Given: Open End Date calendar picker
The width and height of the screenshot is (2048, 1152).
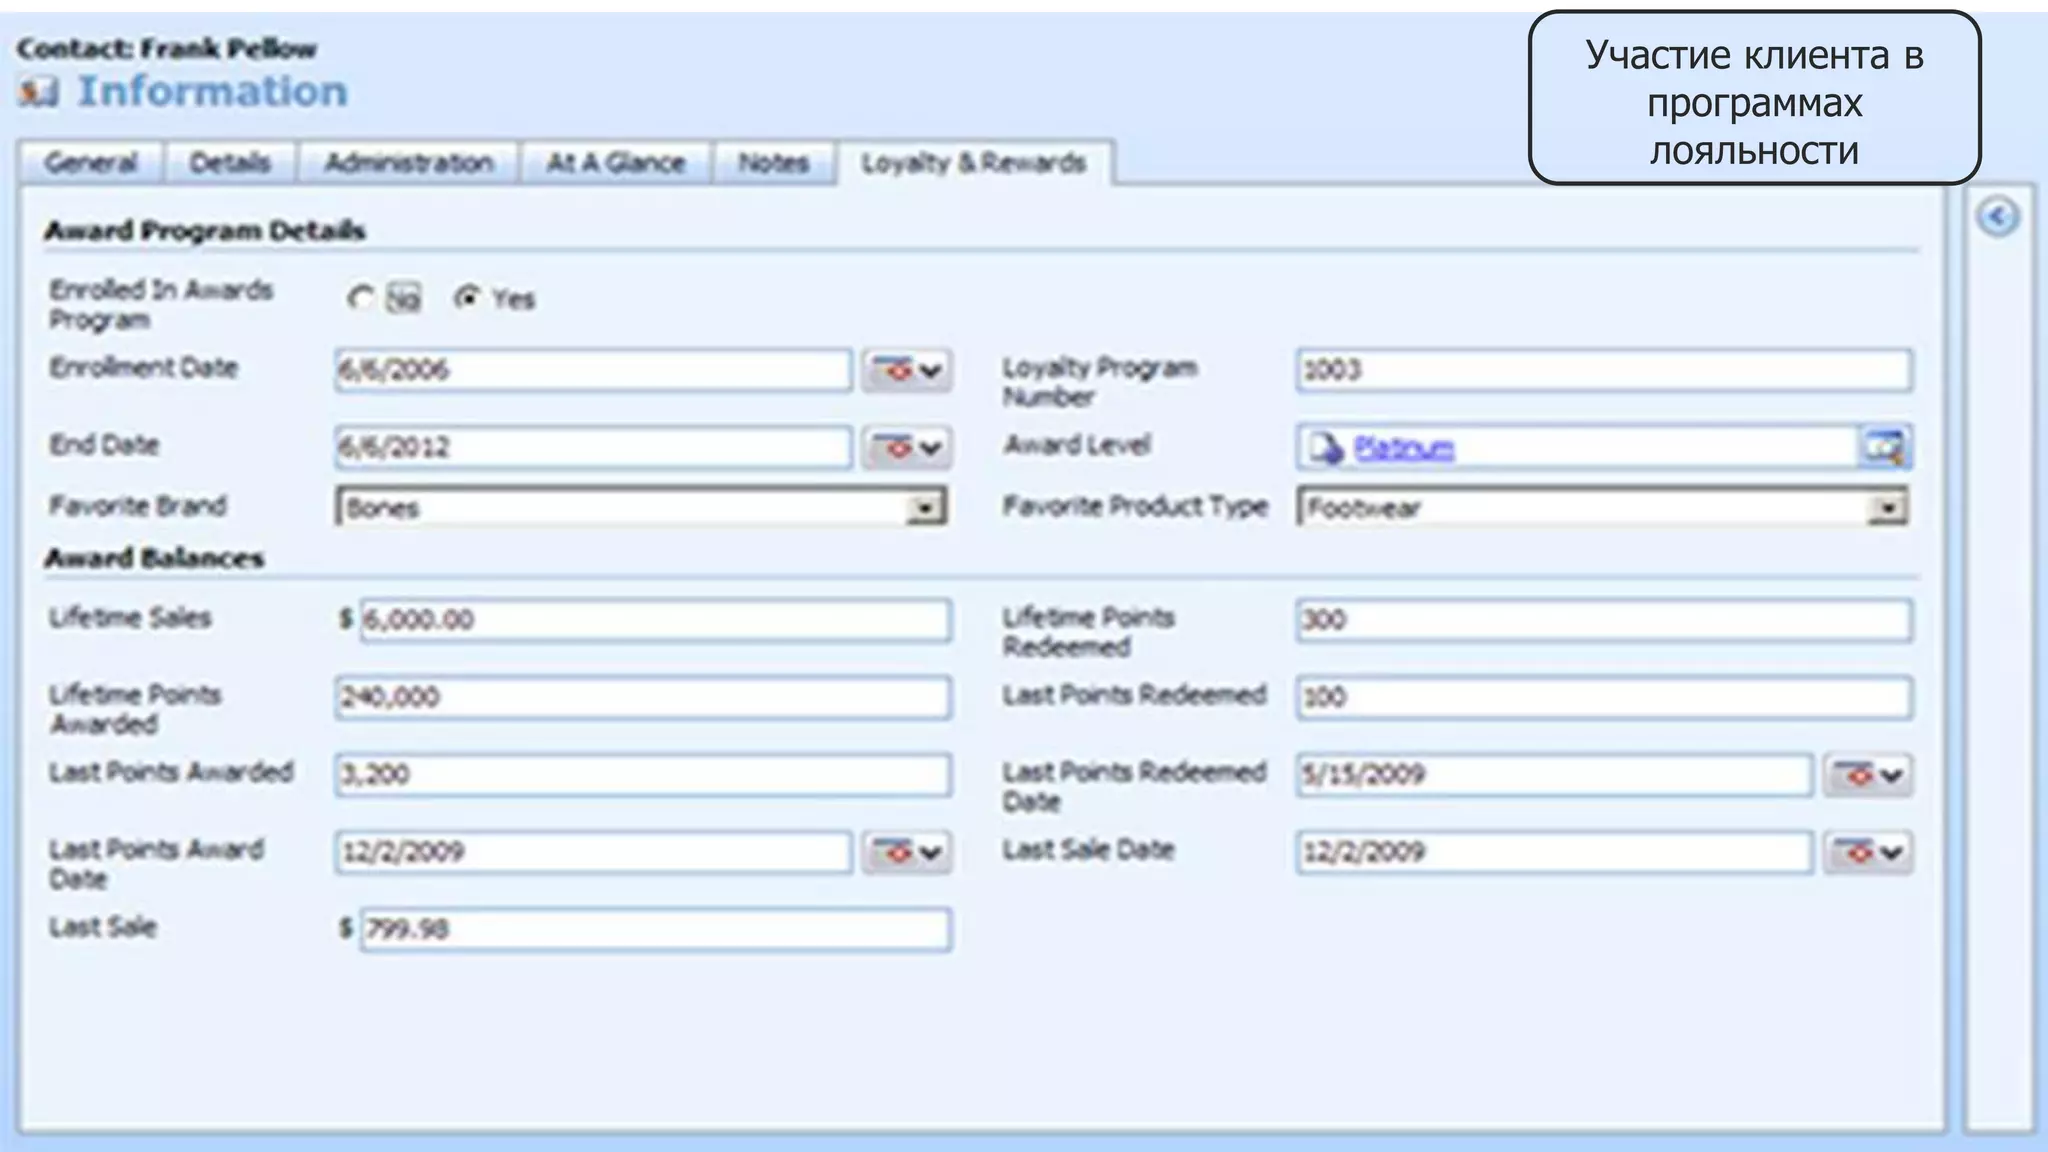Looking at the screenshot, I should tap(906, 448).
